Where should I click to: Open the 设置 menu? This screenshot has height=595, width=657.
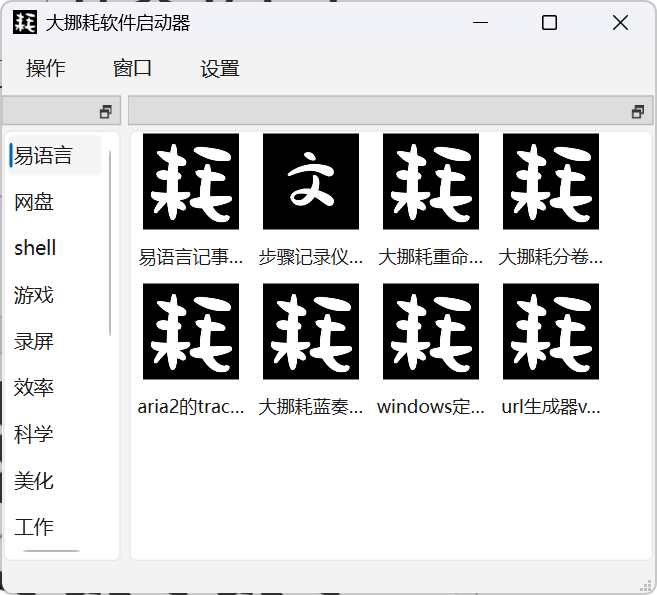pyautogui.click(x=220, y=68)
